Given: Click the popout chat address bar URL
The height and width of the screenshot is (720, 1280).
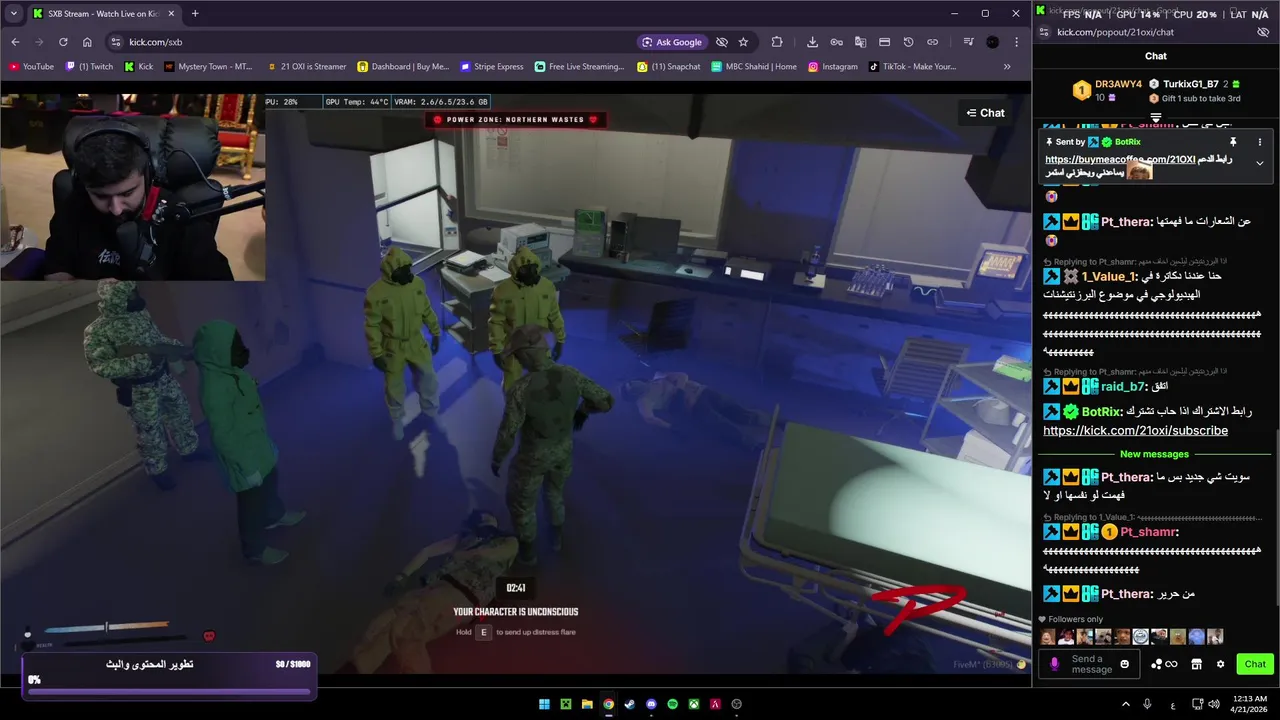Looking at the screenshot, I should point(1115,32).
